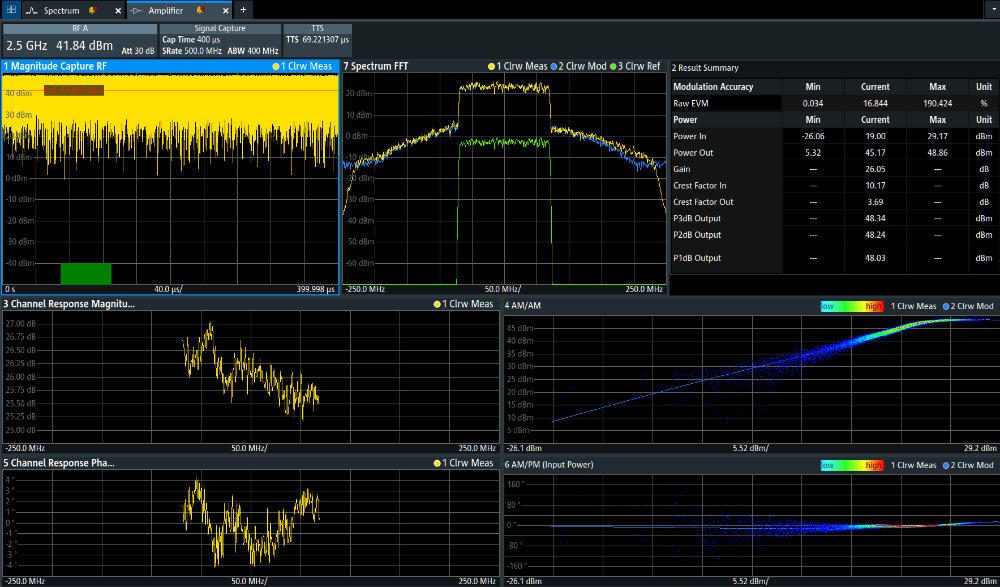Image resolution: width=1000 pixels, height=587 pixels.
Task: Click the green capture region in Magnitude Capture
Action: pos(86,273)
